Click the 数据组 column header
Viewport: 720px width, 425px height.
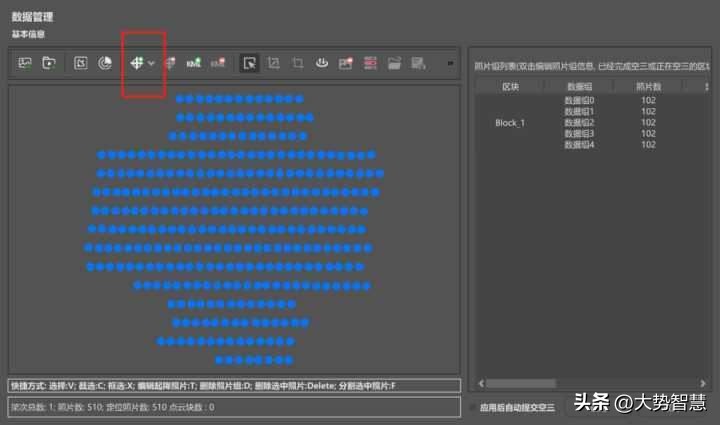(x=579, y=87)
